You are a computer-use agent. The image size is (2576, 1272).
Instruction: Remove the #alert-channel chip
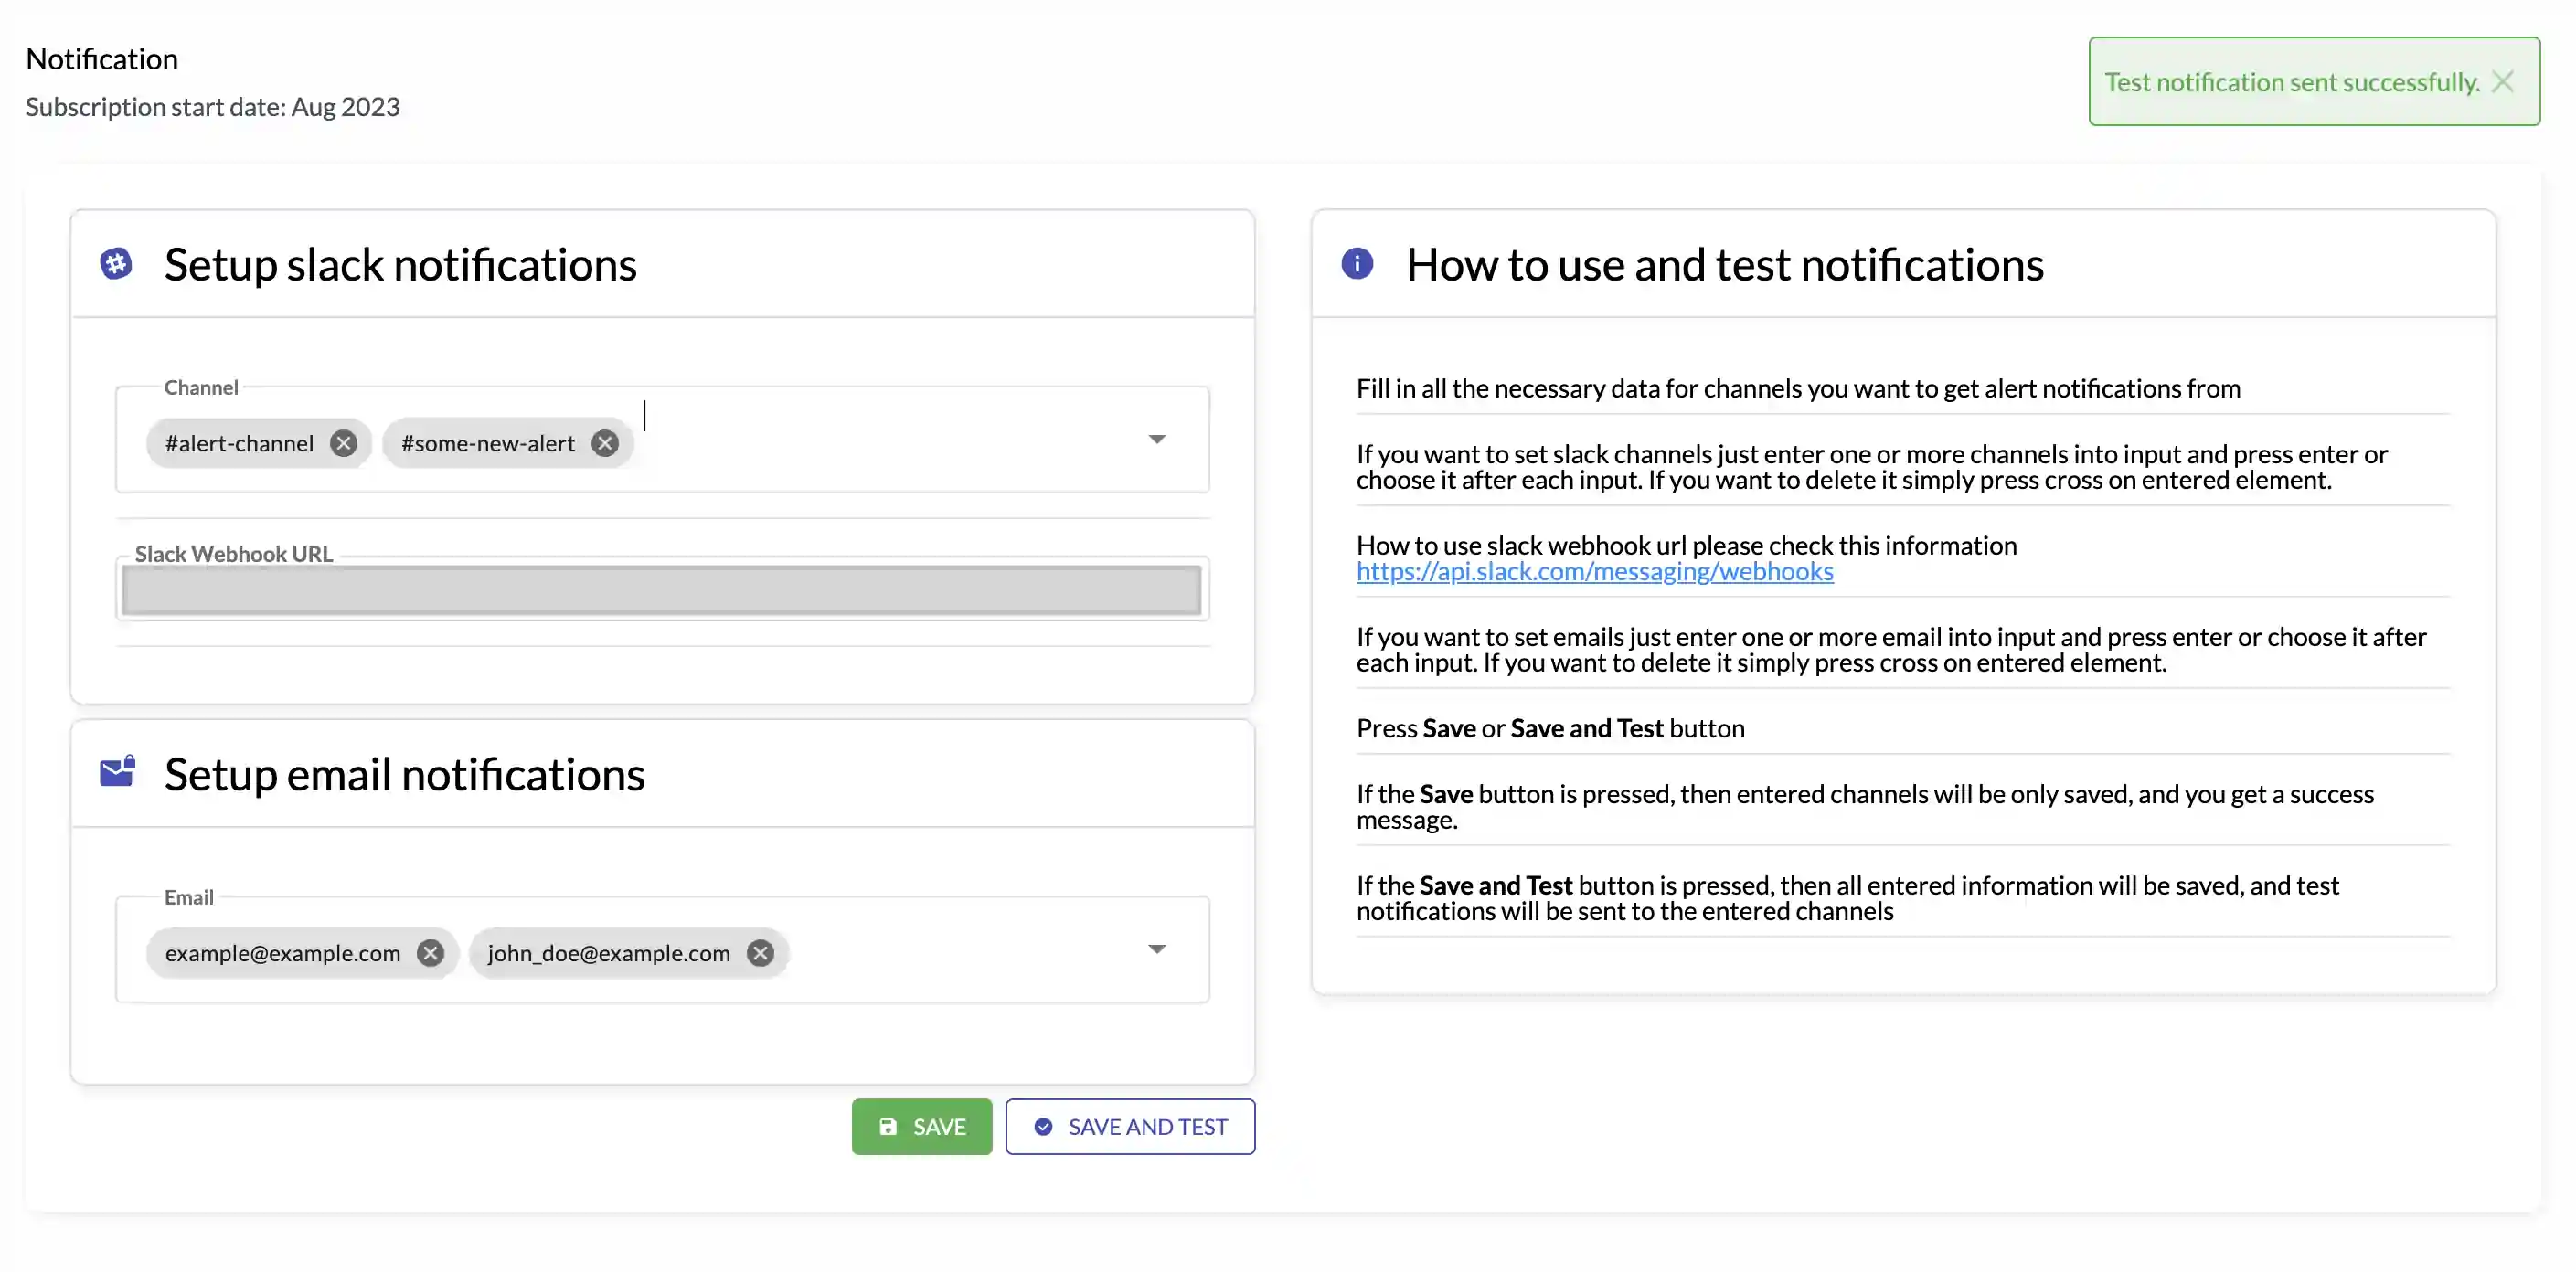pyautogui.click(x=343, y=443)
